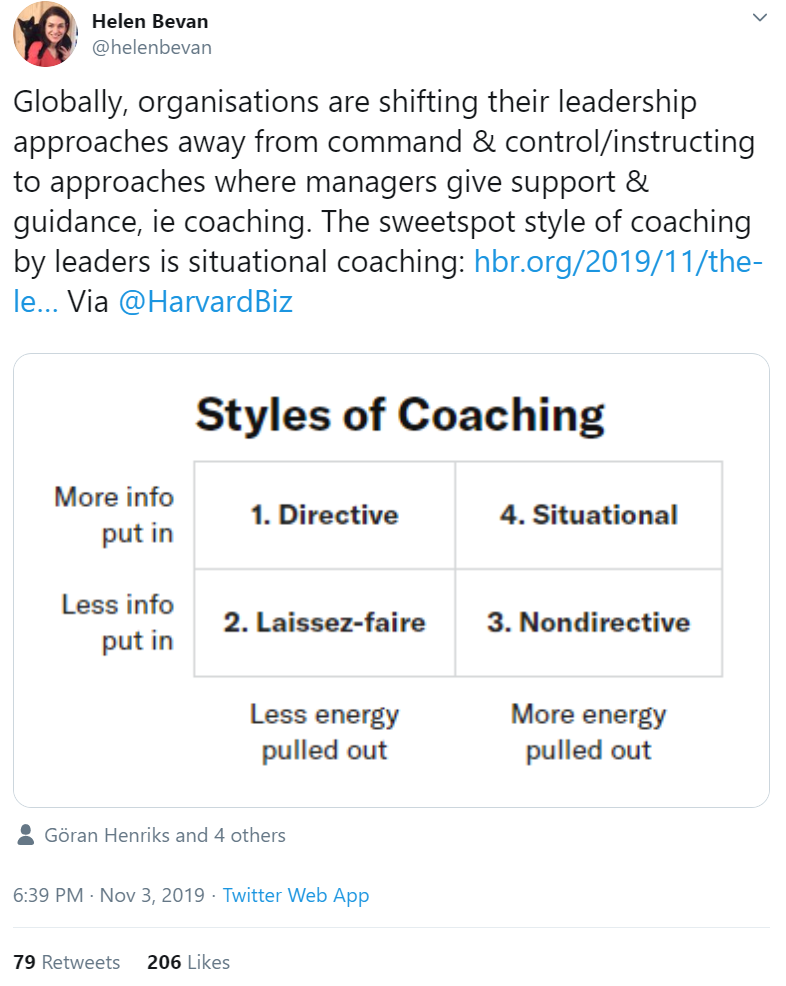Click the 6:39 PM Nov 3, 2019 timestamp
Screen dimensions: 786x986
109,895
